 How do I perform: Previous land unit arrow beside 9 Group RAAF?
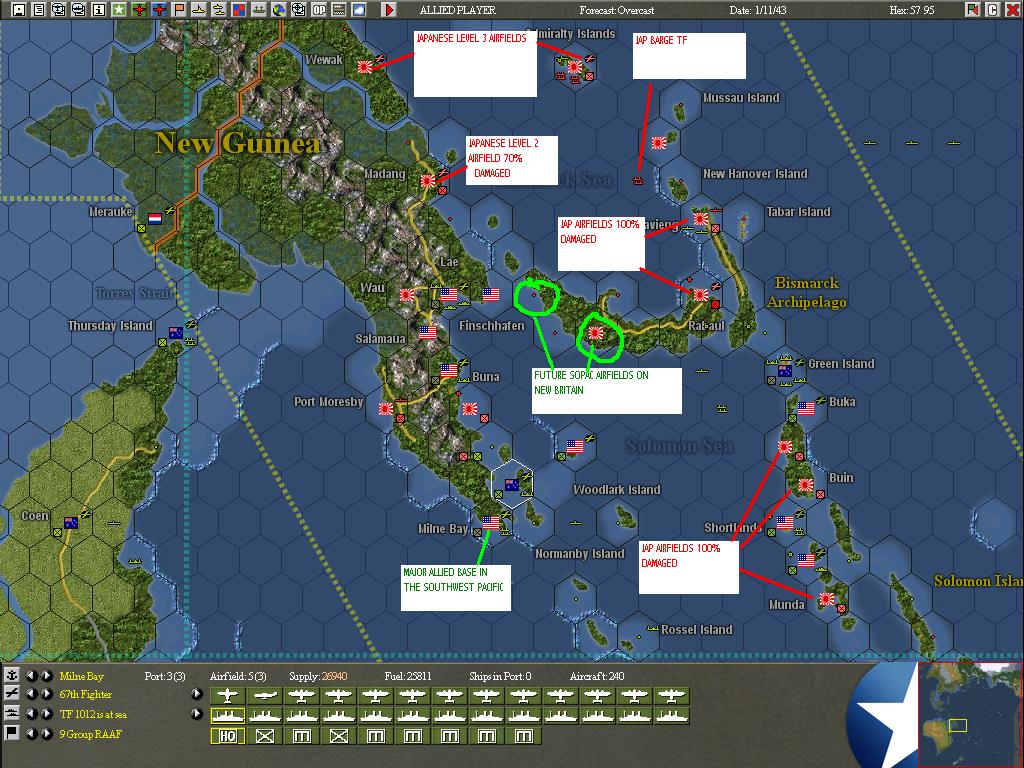[x=31, y=733]
